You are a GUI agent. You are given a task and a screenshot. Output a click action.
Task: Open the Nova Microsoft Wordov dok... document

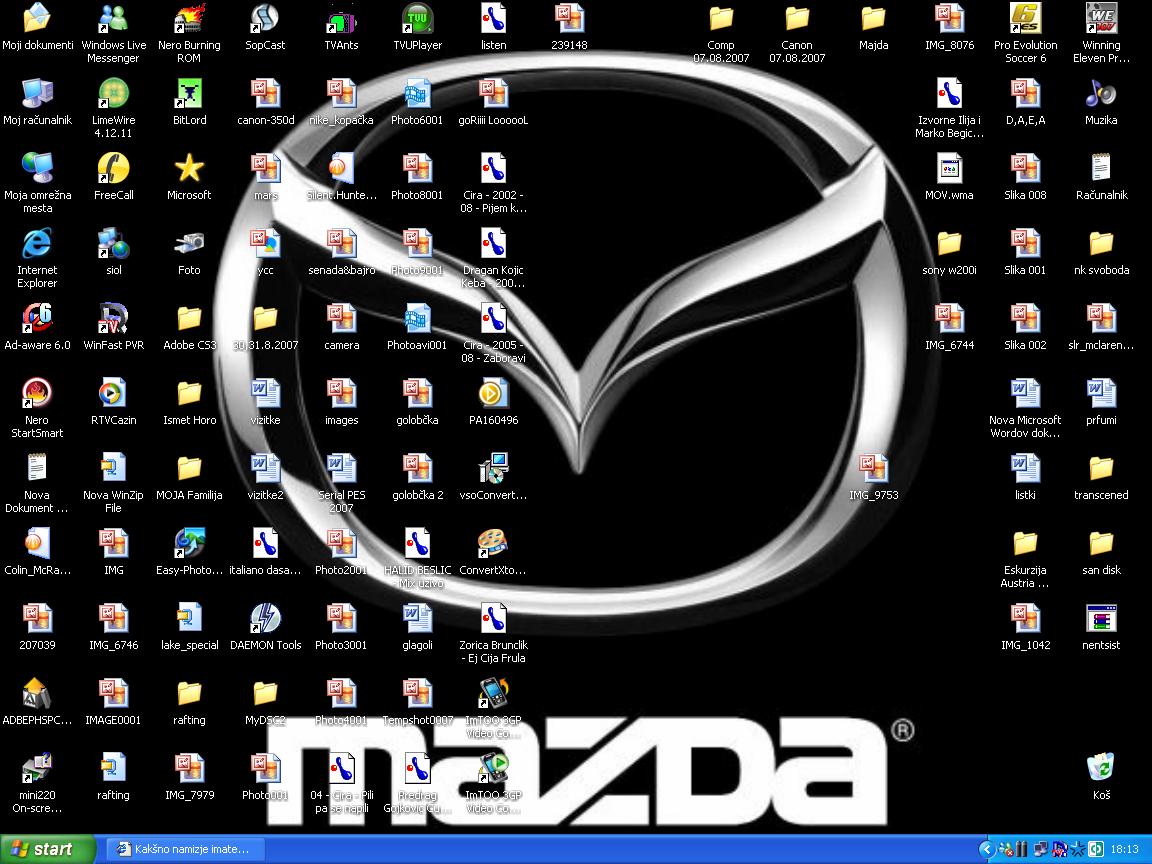1026,394
